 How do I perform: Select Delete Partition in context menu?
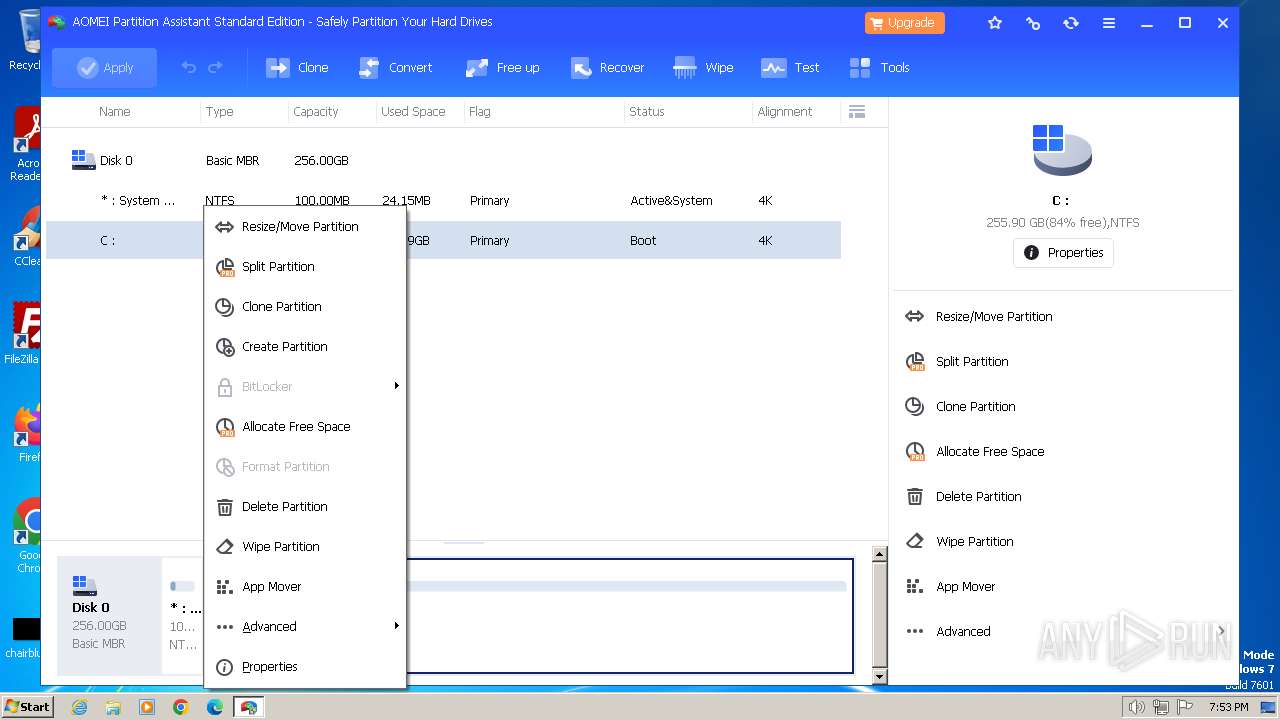pos(305,507)
